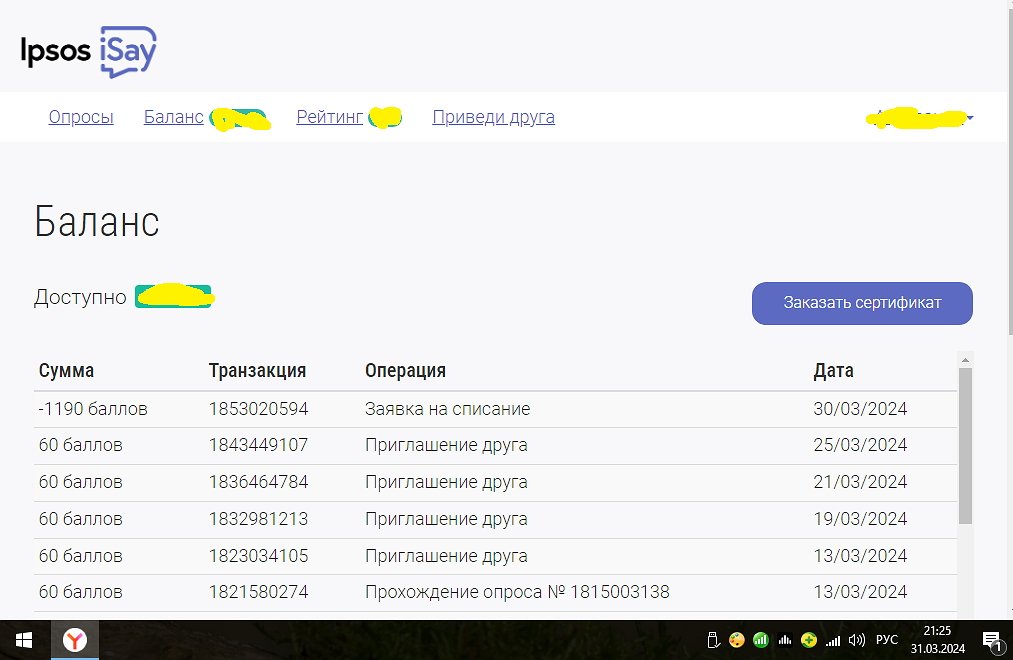This screenshot has width=1013, height=660.
Task: Open the volume speaker tray icon
Action: 856,640
